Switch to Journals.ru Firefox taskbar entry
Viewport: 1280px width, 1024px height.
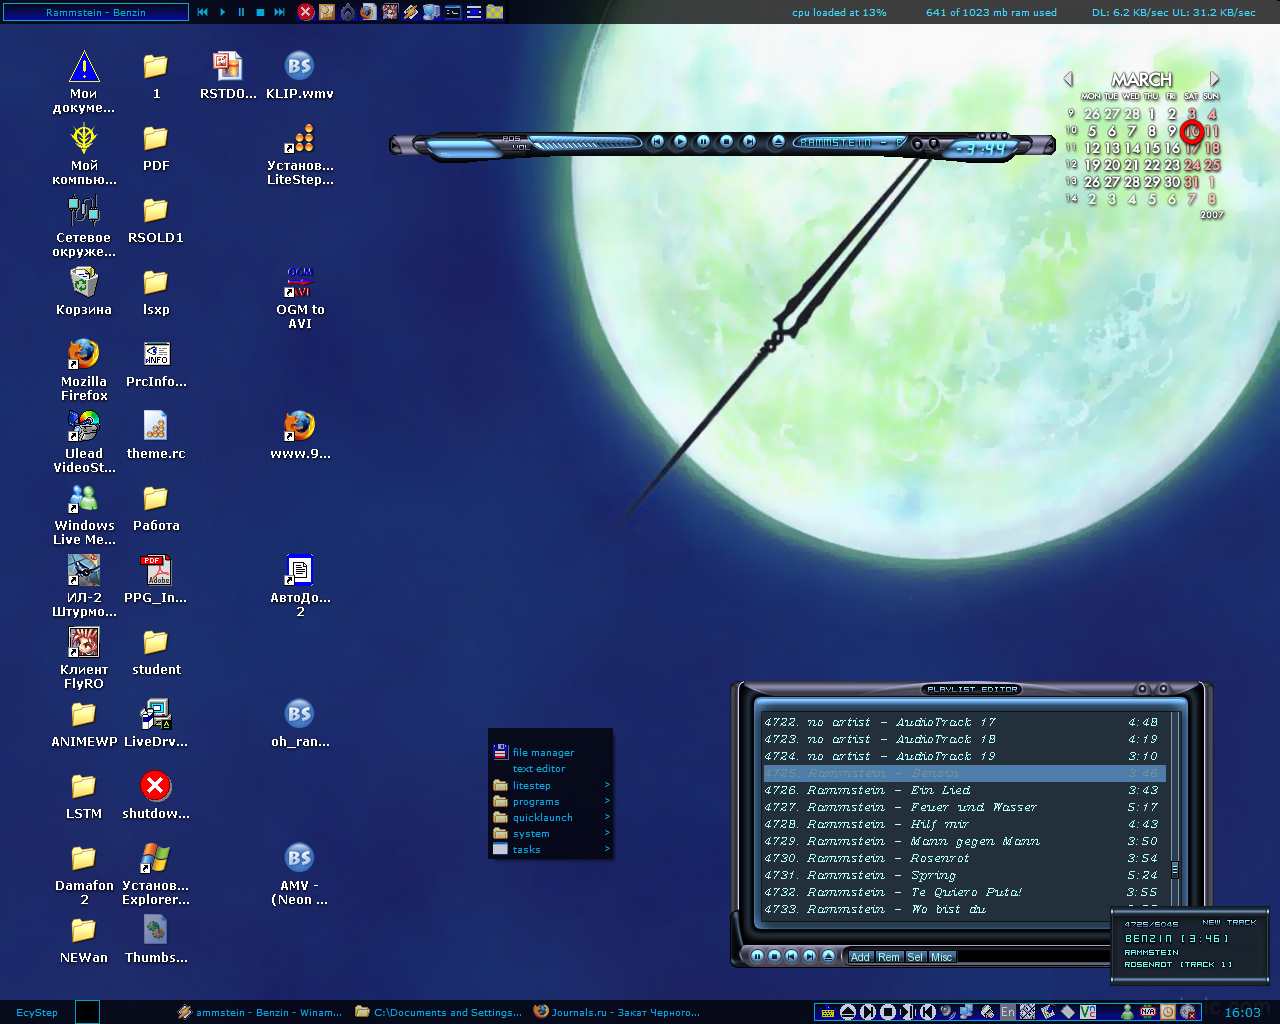(617, 1012)
